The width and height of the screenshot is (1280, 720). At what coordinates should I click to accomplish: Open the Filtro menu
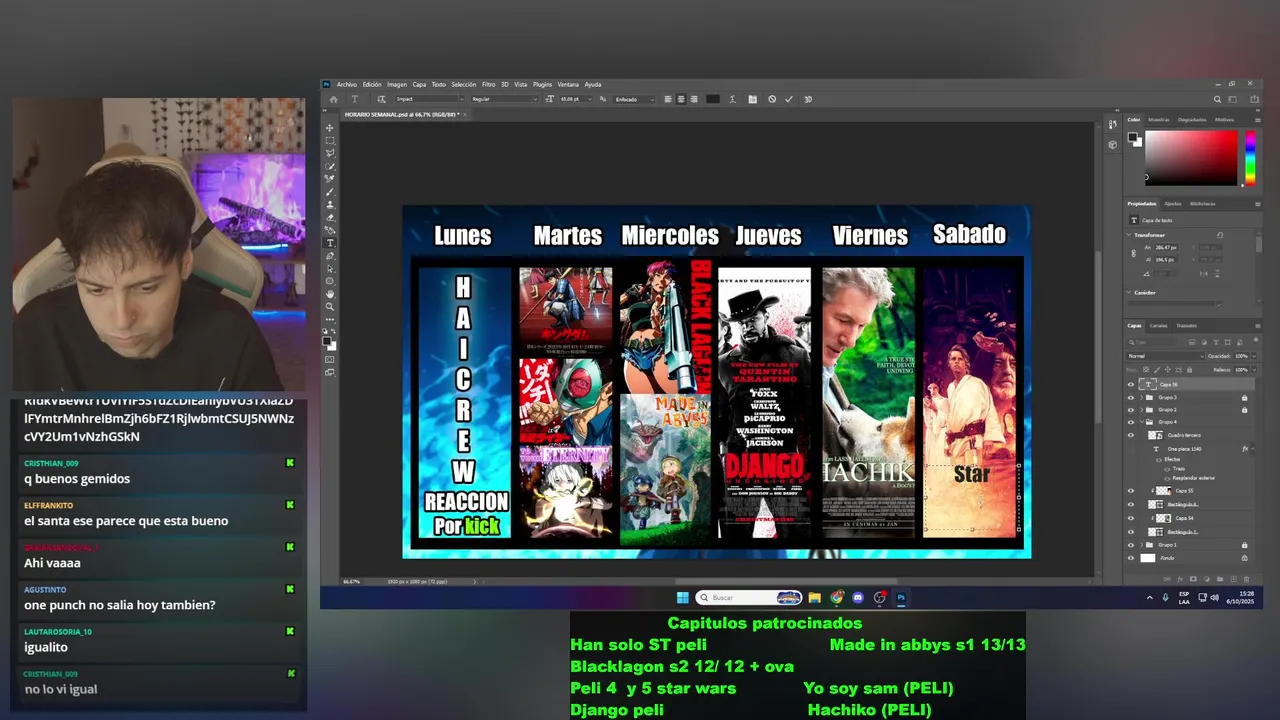[488, 84]
